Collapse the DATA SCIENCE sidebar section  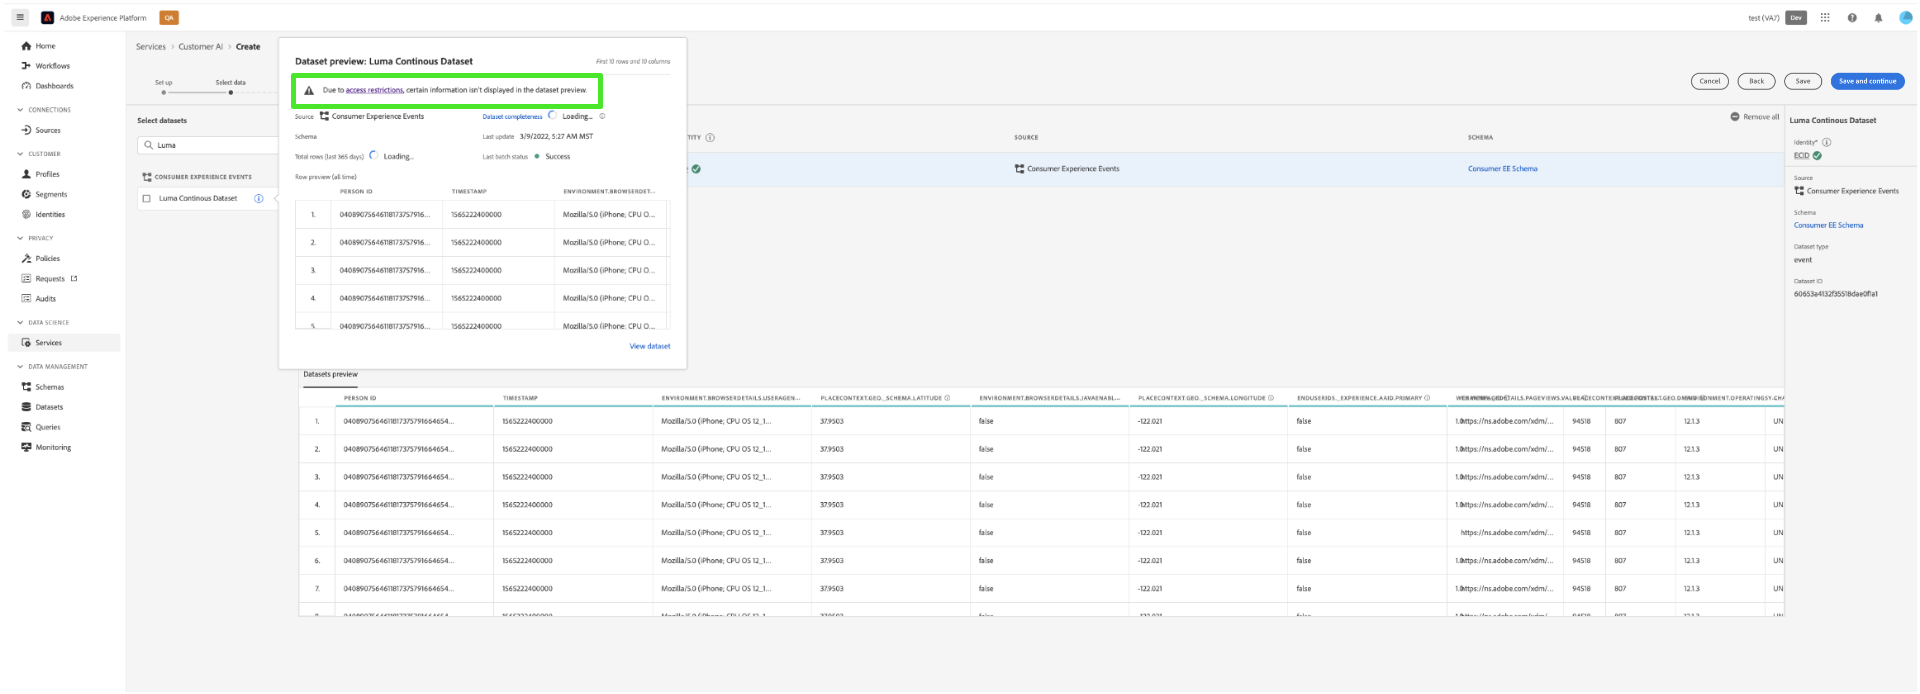tap(20, 322)
